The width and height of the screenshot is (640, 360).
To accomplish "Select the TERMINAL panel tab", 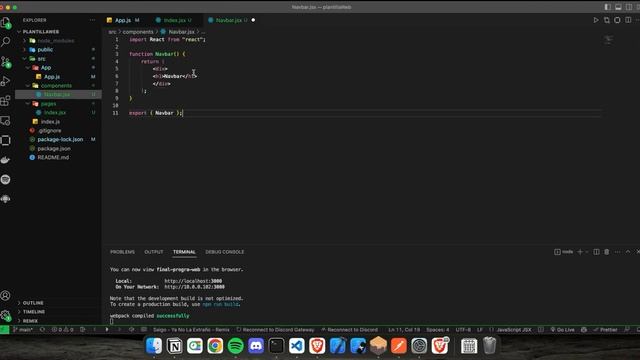I will click(x=184, y=252).
